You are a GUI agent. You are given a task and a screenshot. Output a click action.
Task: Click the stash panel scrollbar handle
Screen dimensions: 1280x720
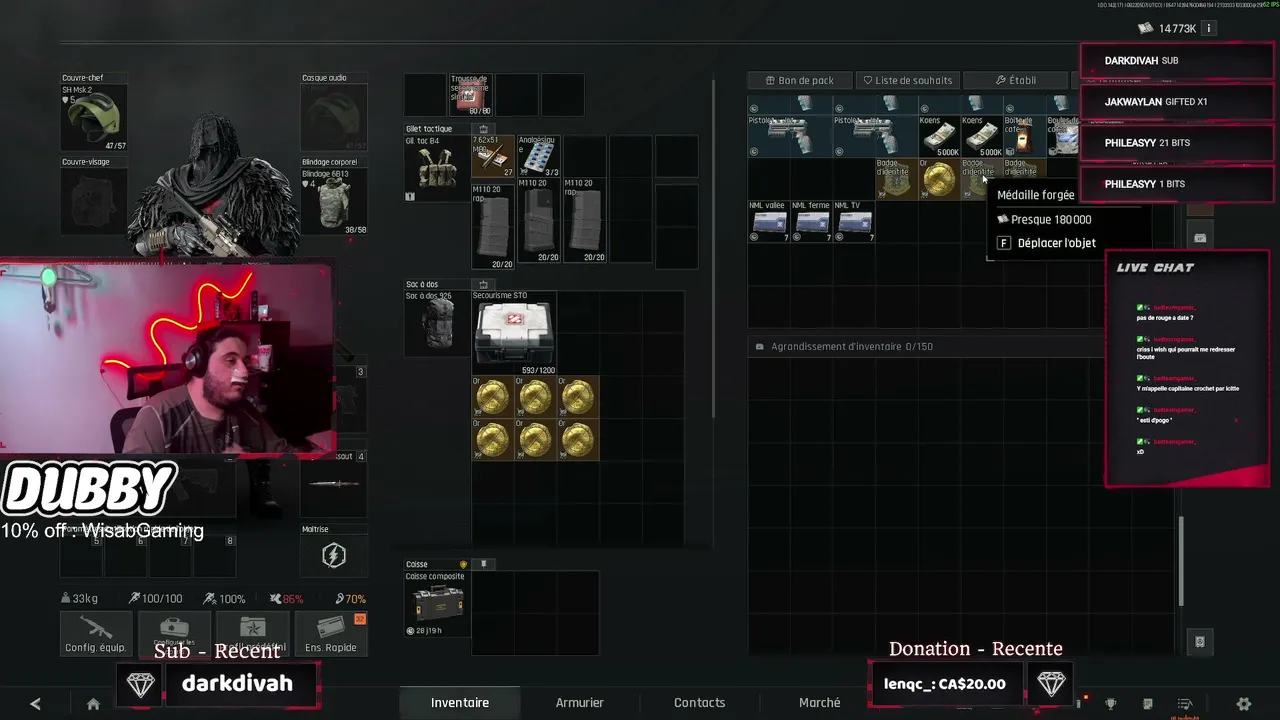[x=1181, y=560]
